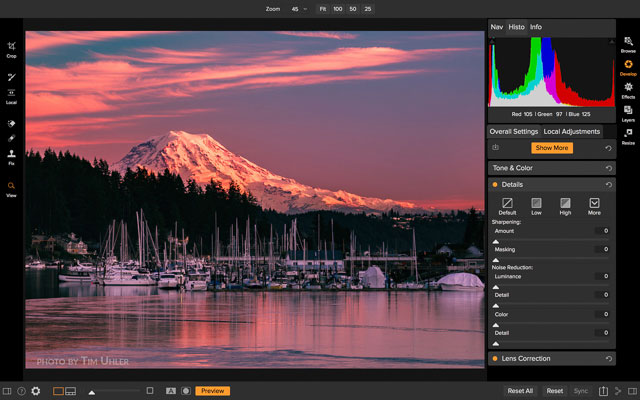Select the Crop tool
This screenshot has width=640, height=400.
point(11,46)
